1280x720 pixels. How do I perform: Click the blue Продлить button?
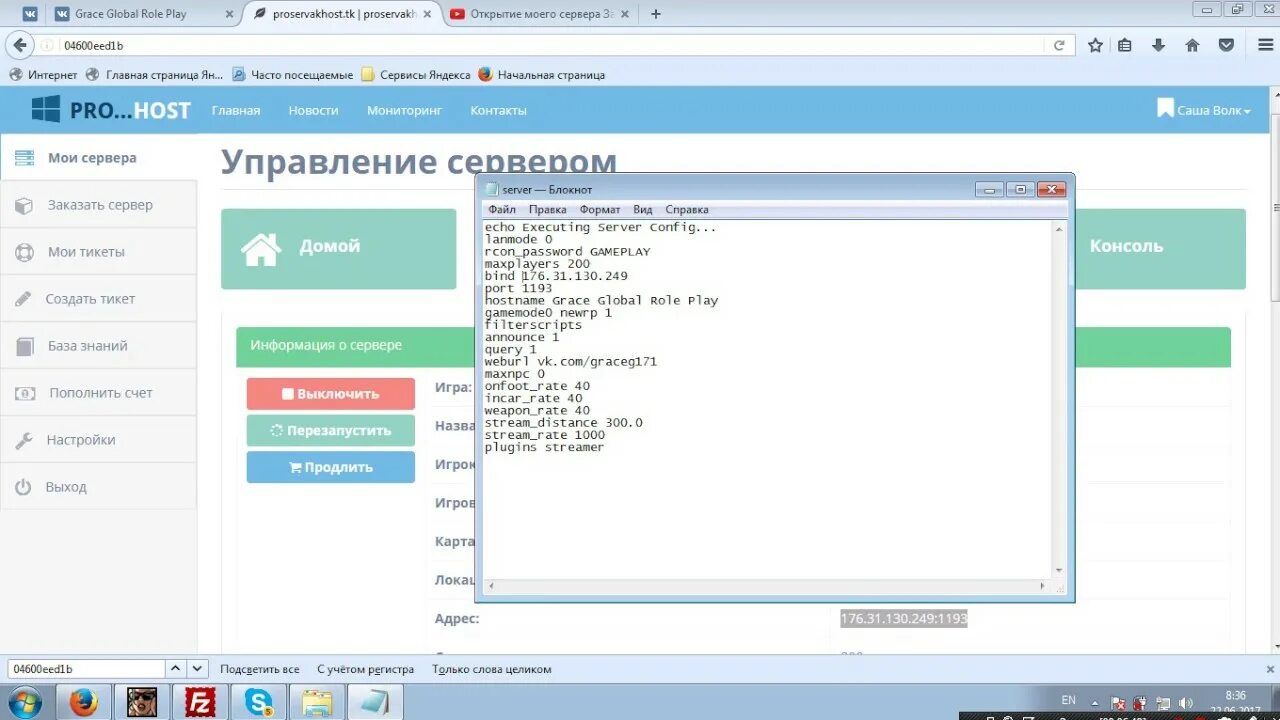point(331,467)
